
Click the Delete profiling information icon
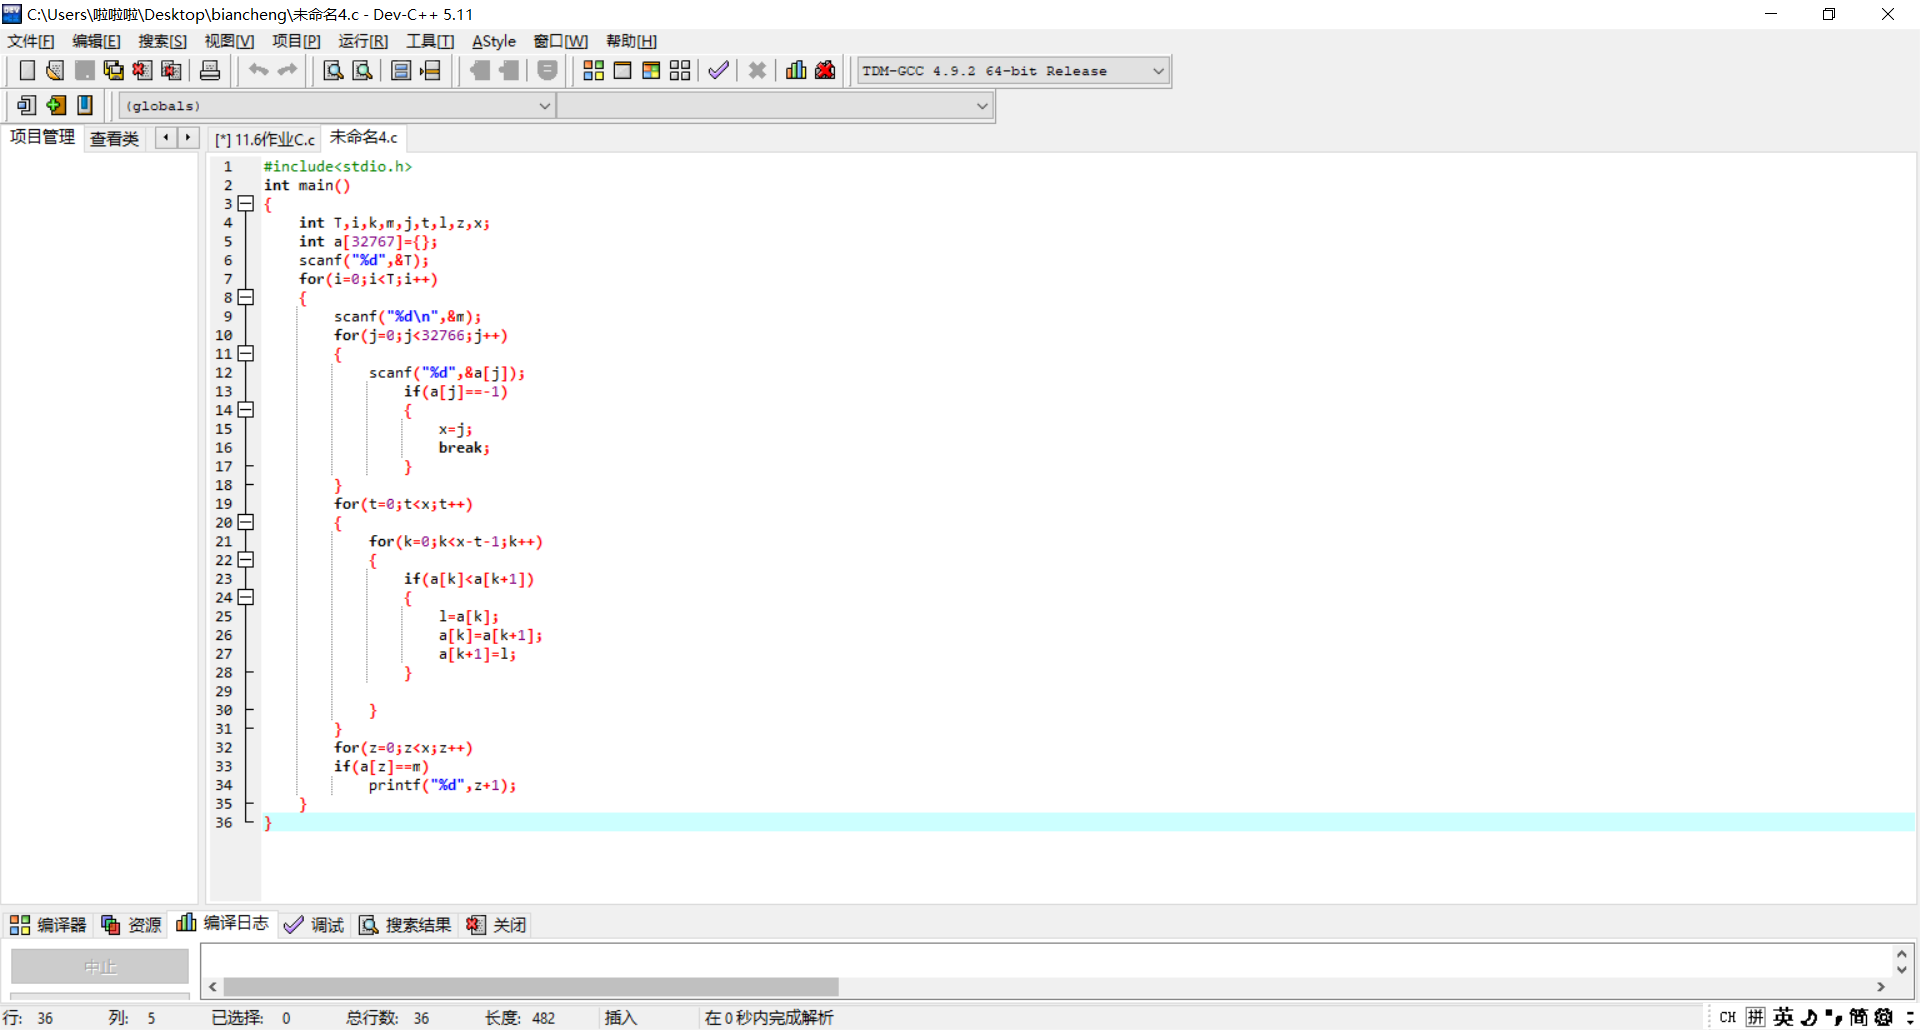(x=825, y=70)
